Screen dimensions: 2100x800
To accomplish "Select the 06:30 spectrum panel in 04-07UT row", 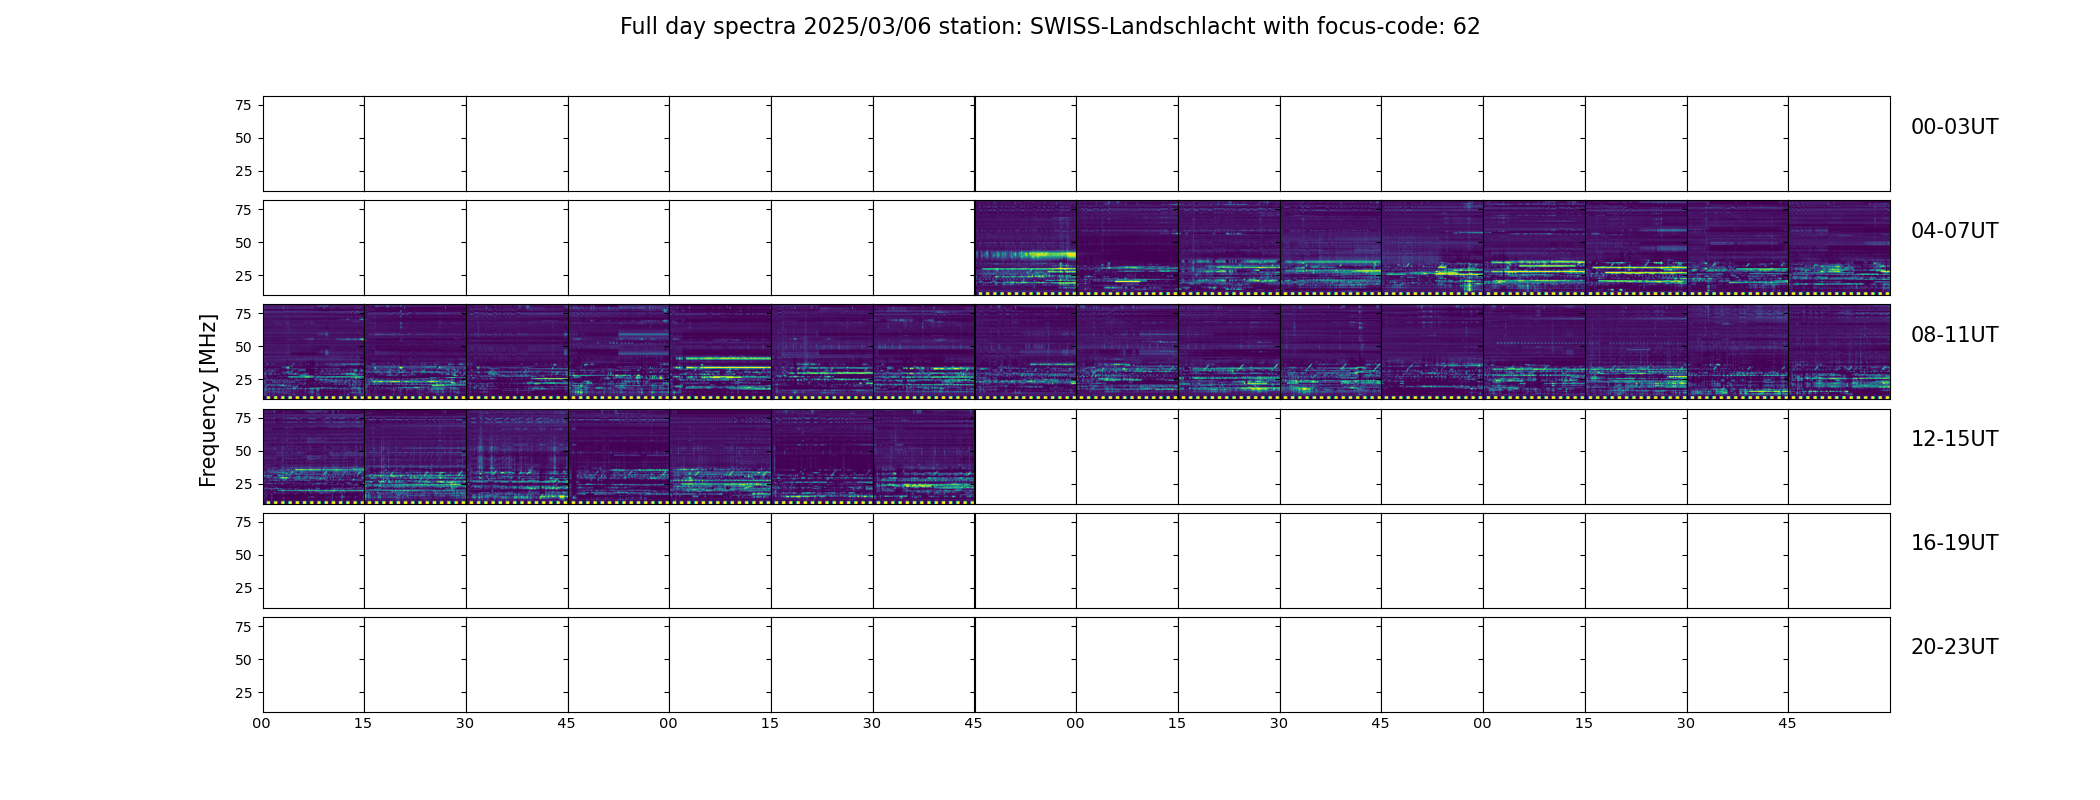I will click(x=1331, y=248).
